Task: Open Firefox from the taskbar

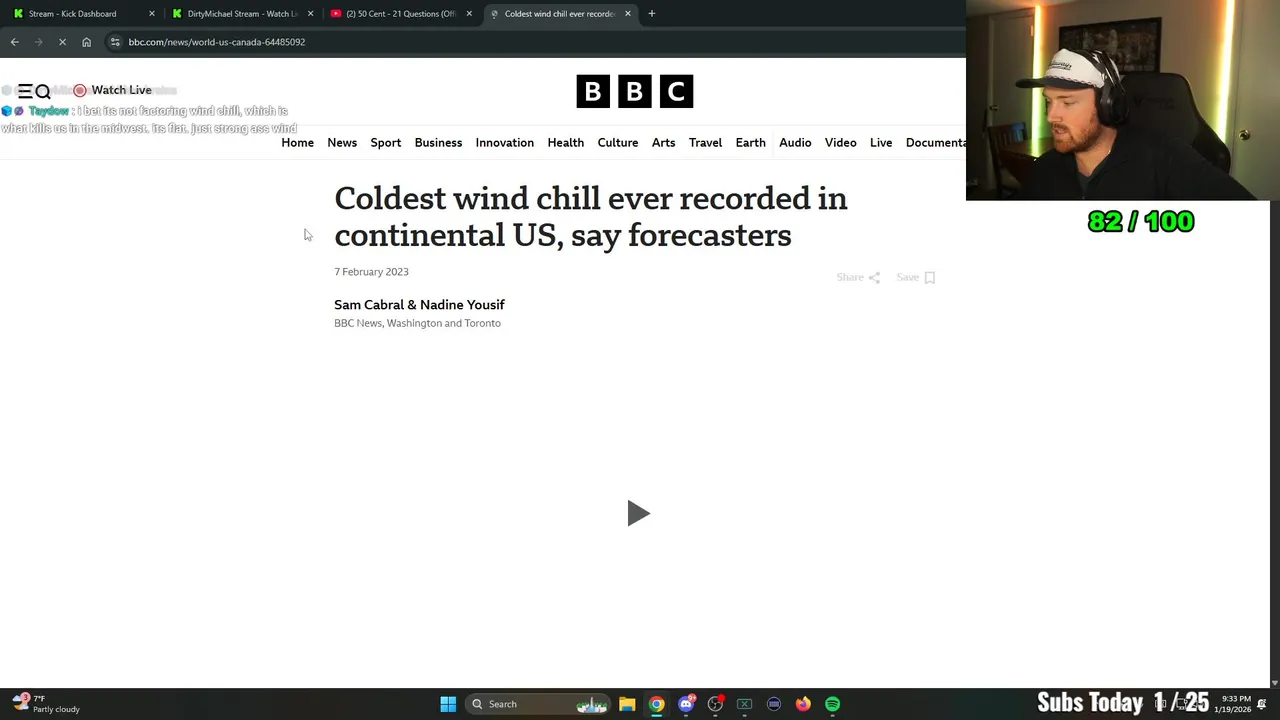Action: (803, 704)
